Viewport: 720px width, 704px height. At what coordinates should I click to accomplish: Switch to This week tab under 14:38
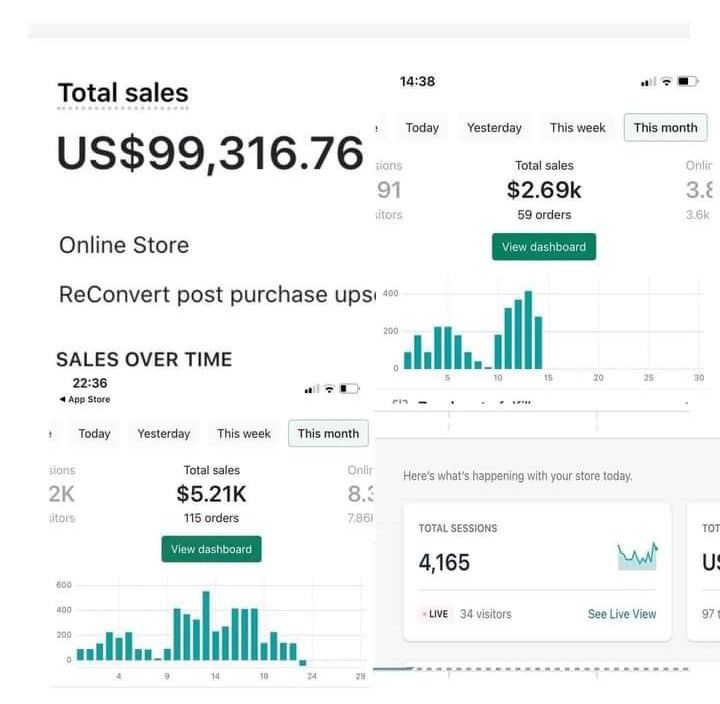pos(577,128)
